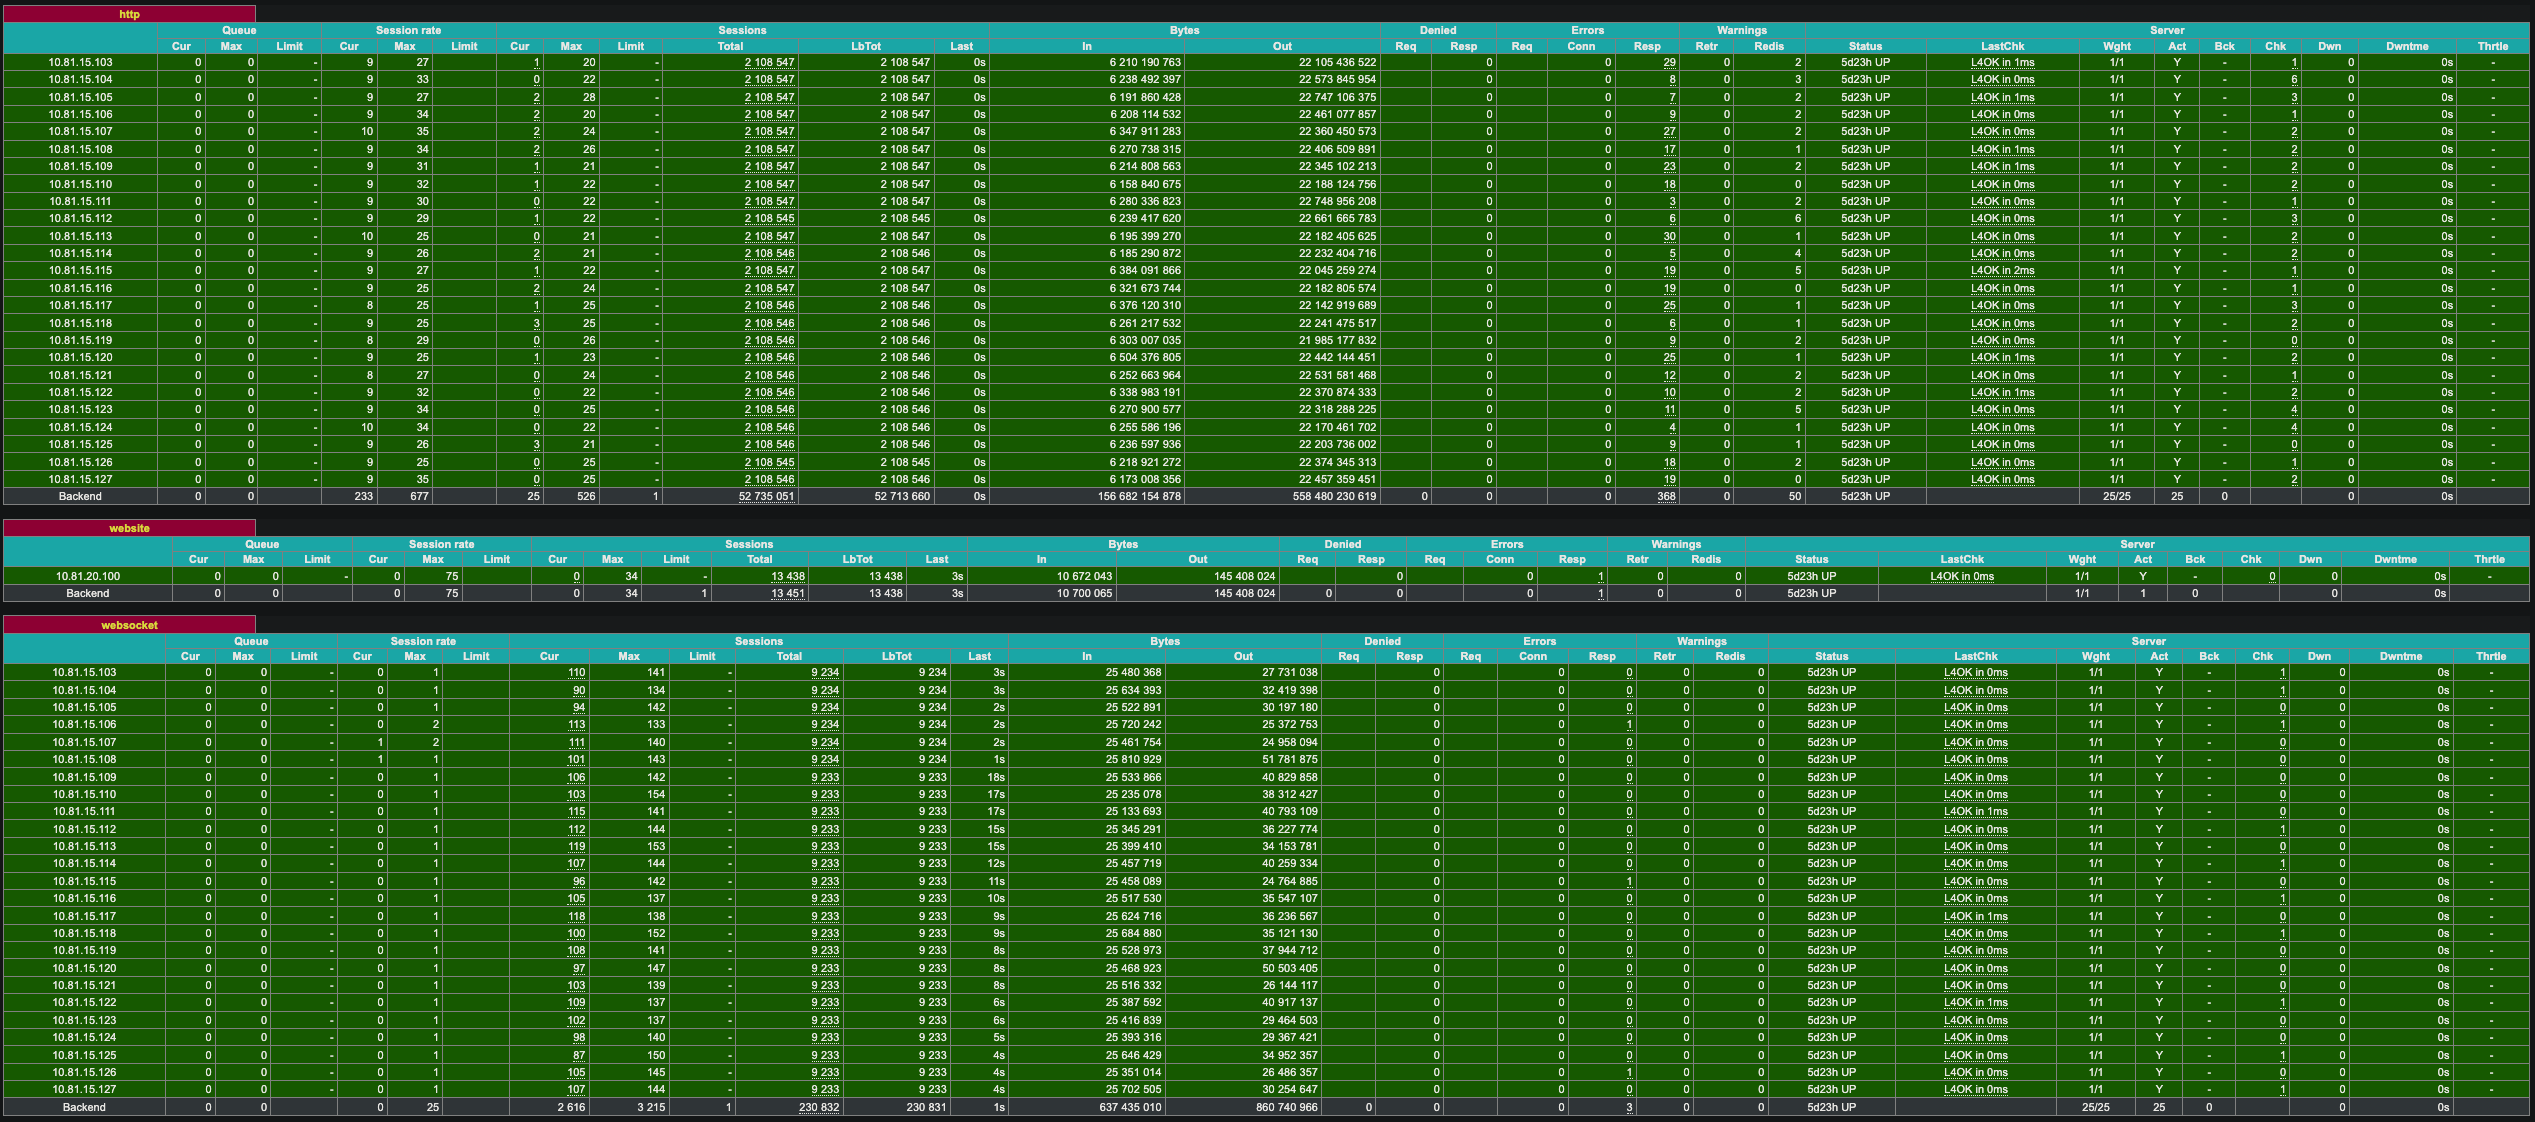Click http backend response errors 368
Screen dimensions: 2535x1122
pyautogui.click(x=1666, y=497)
